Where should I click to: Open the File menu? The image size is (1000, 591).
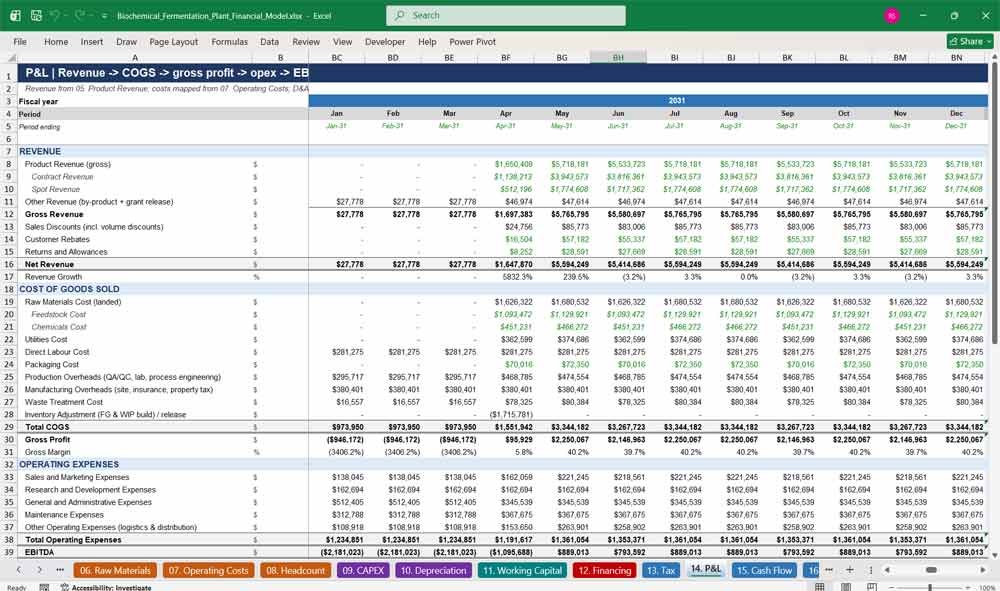click(x=20, y=41)
